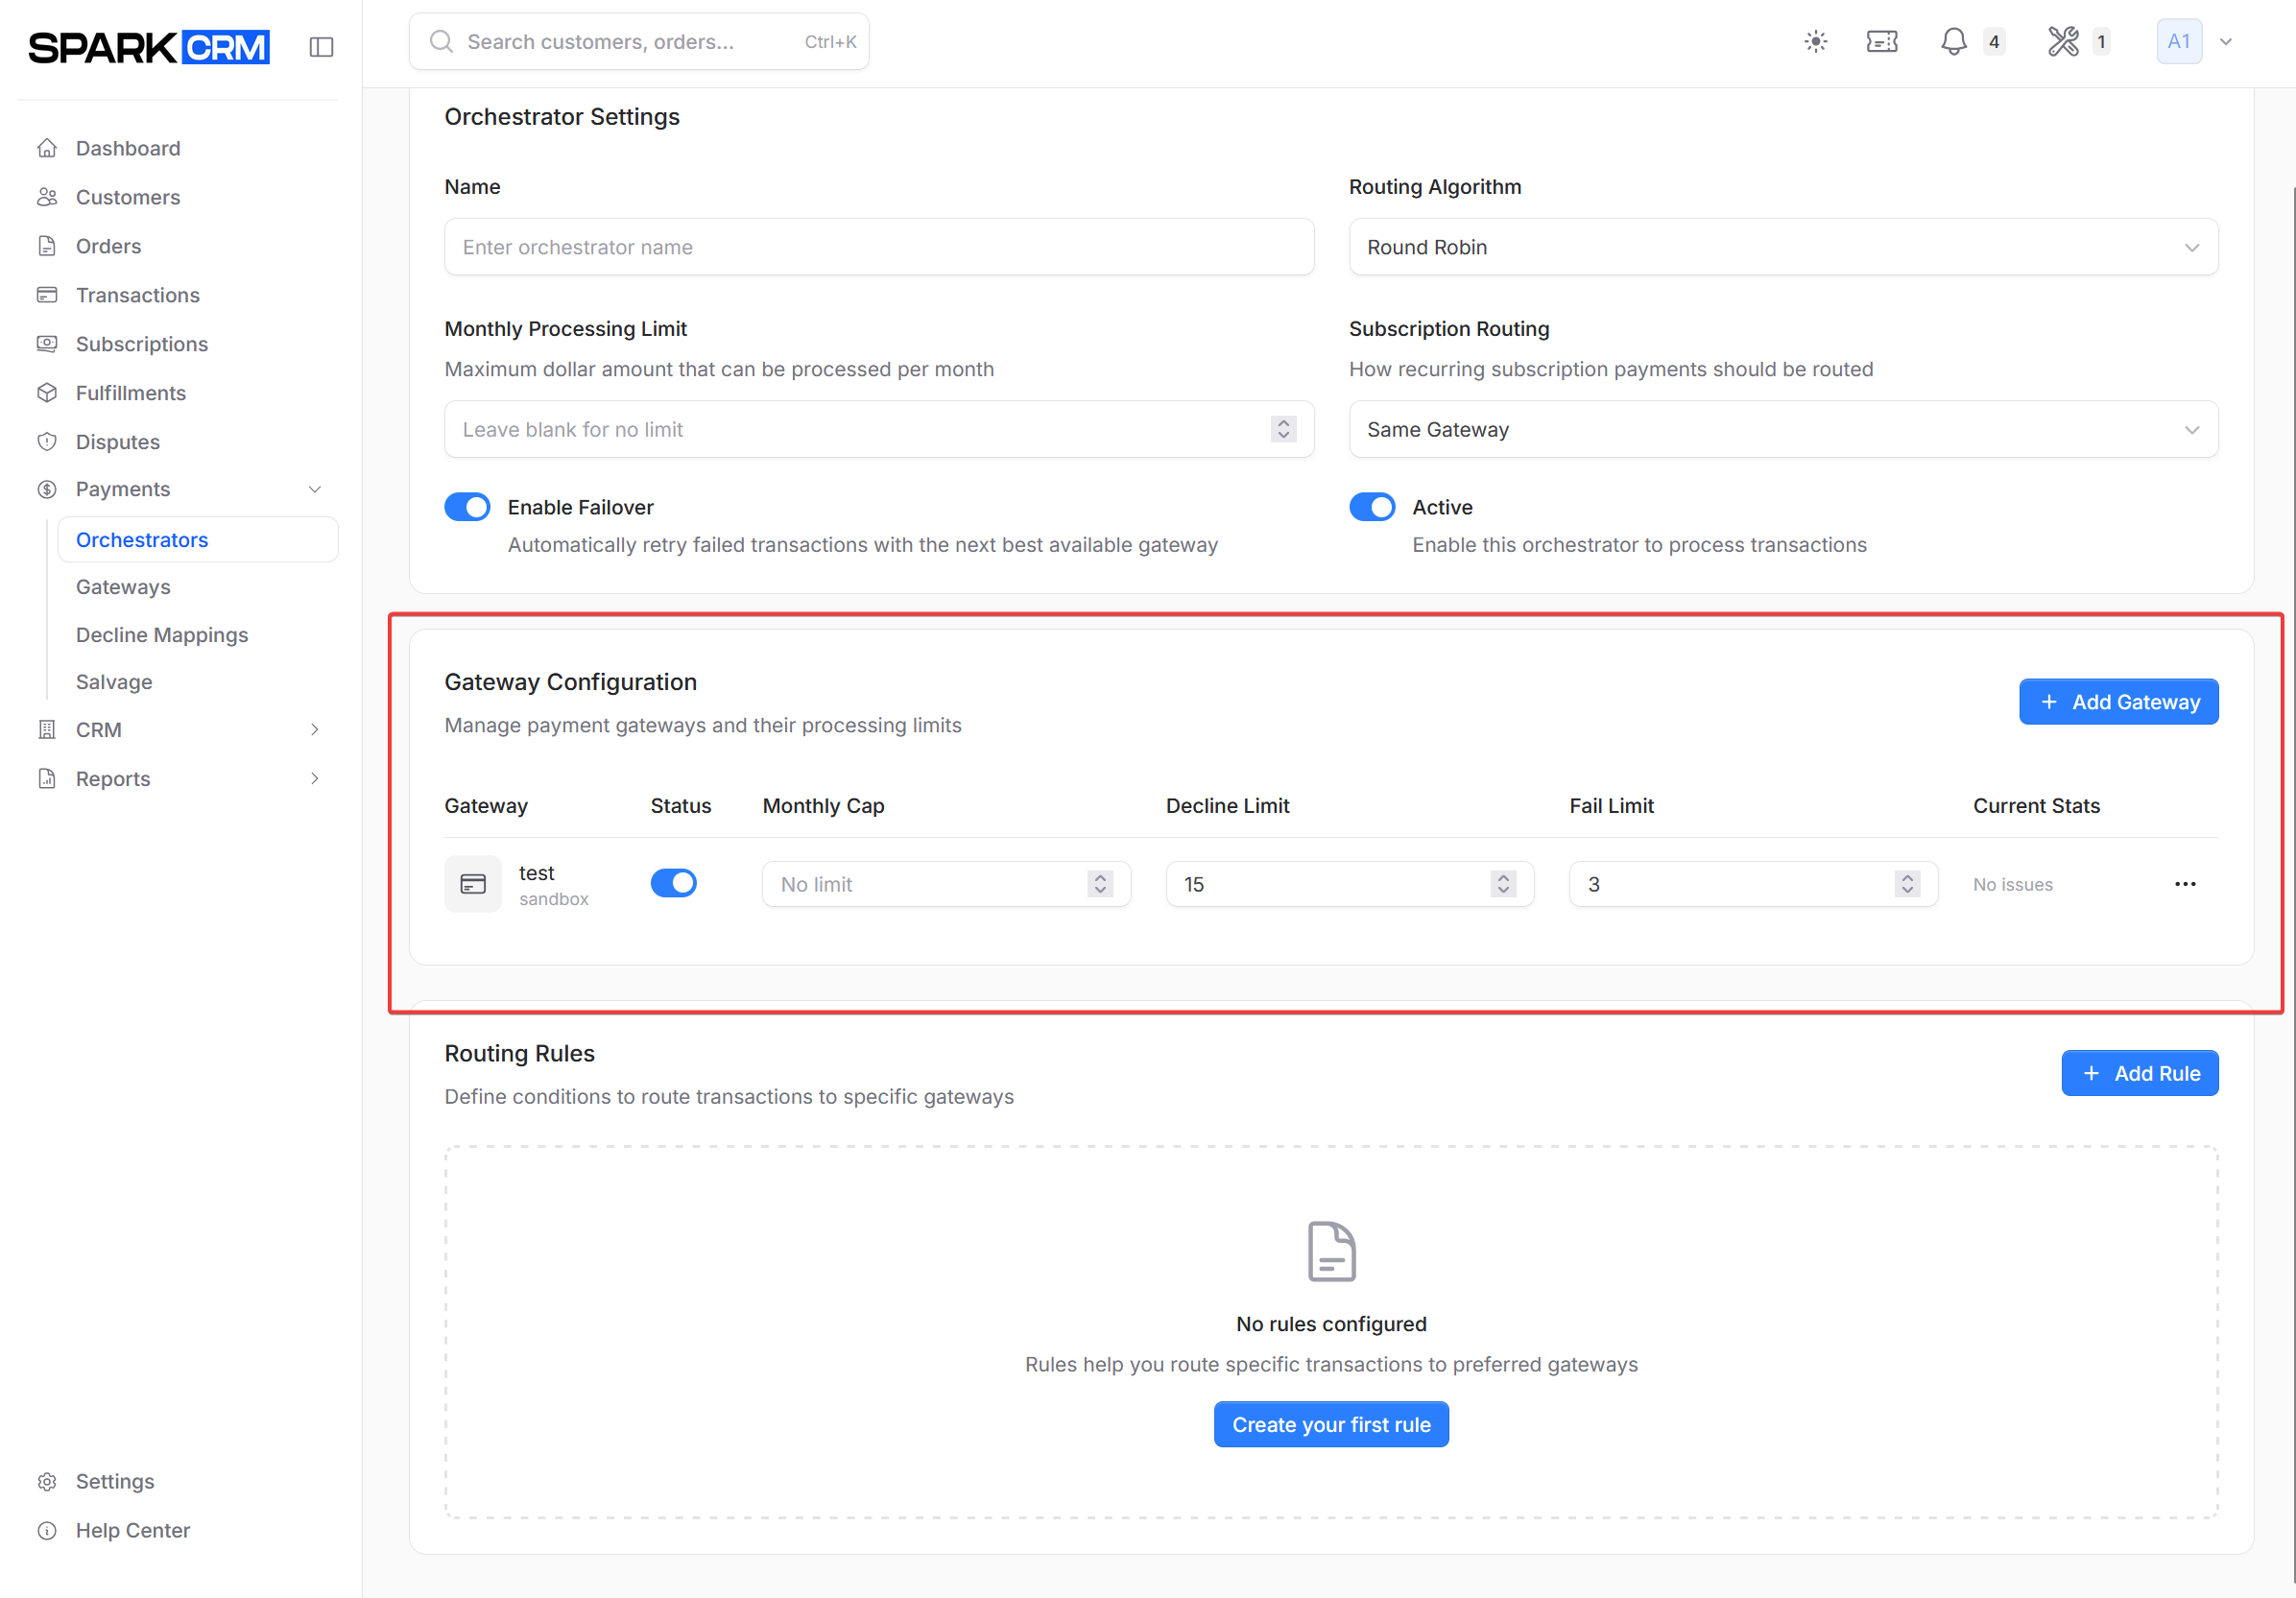Click the CRM building icon
This screenshot has height=1598, width=2296.
pos(47,730)
